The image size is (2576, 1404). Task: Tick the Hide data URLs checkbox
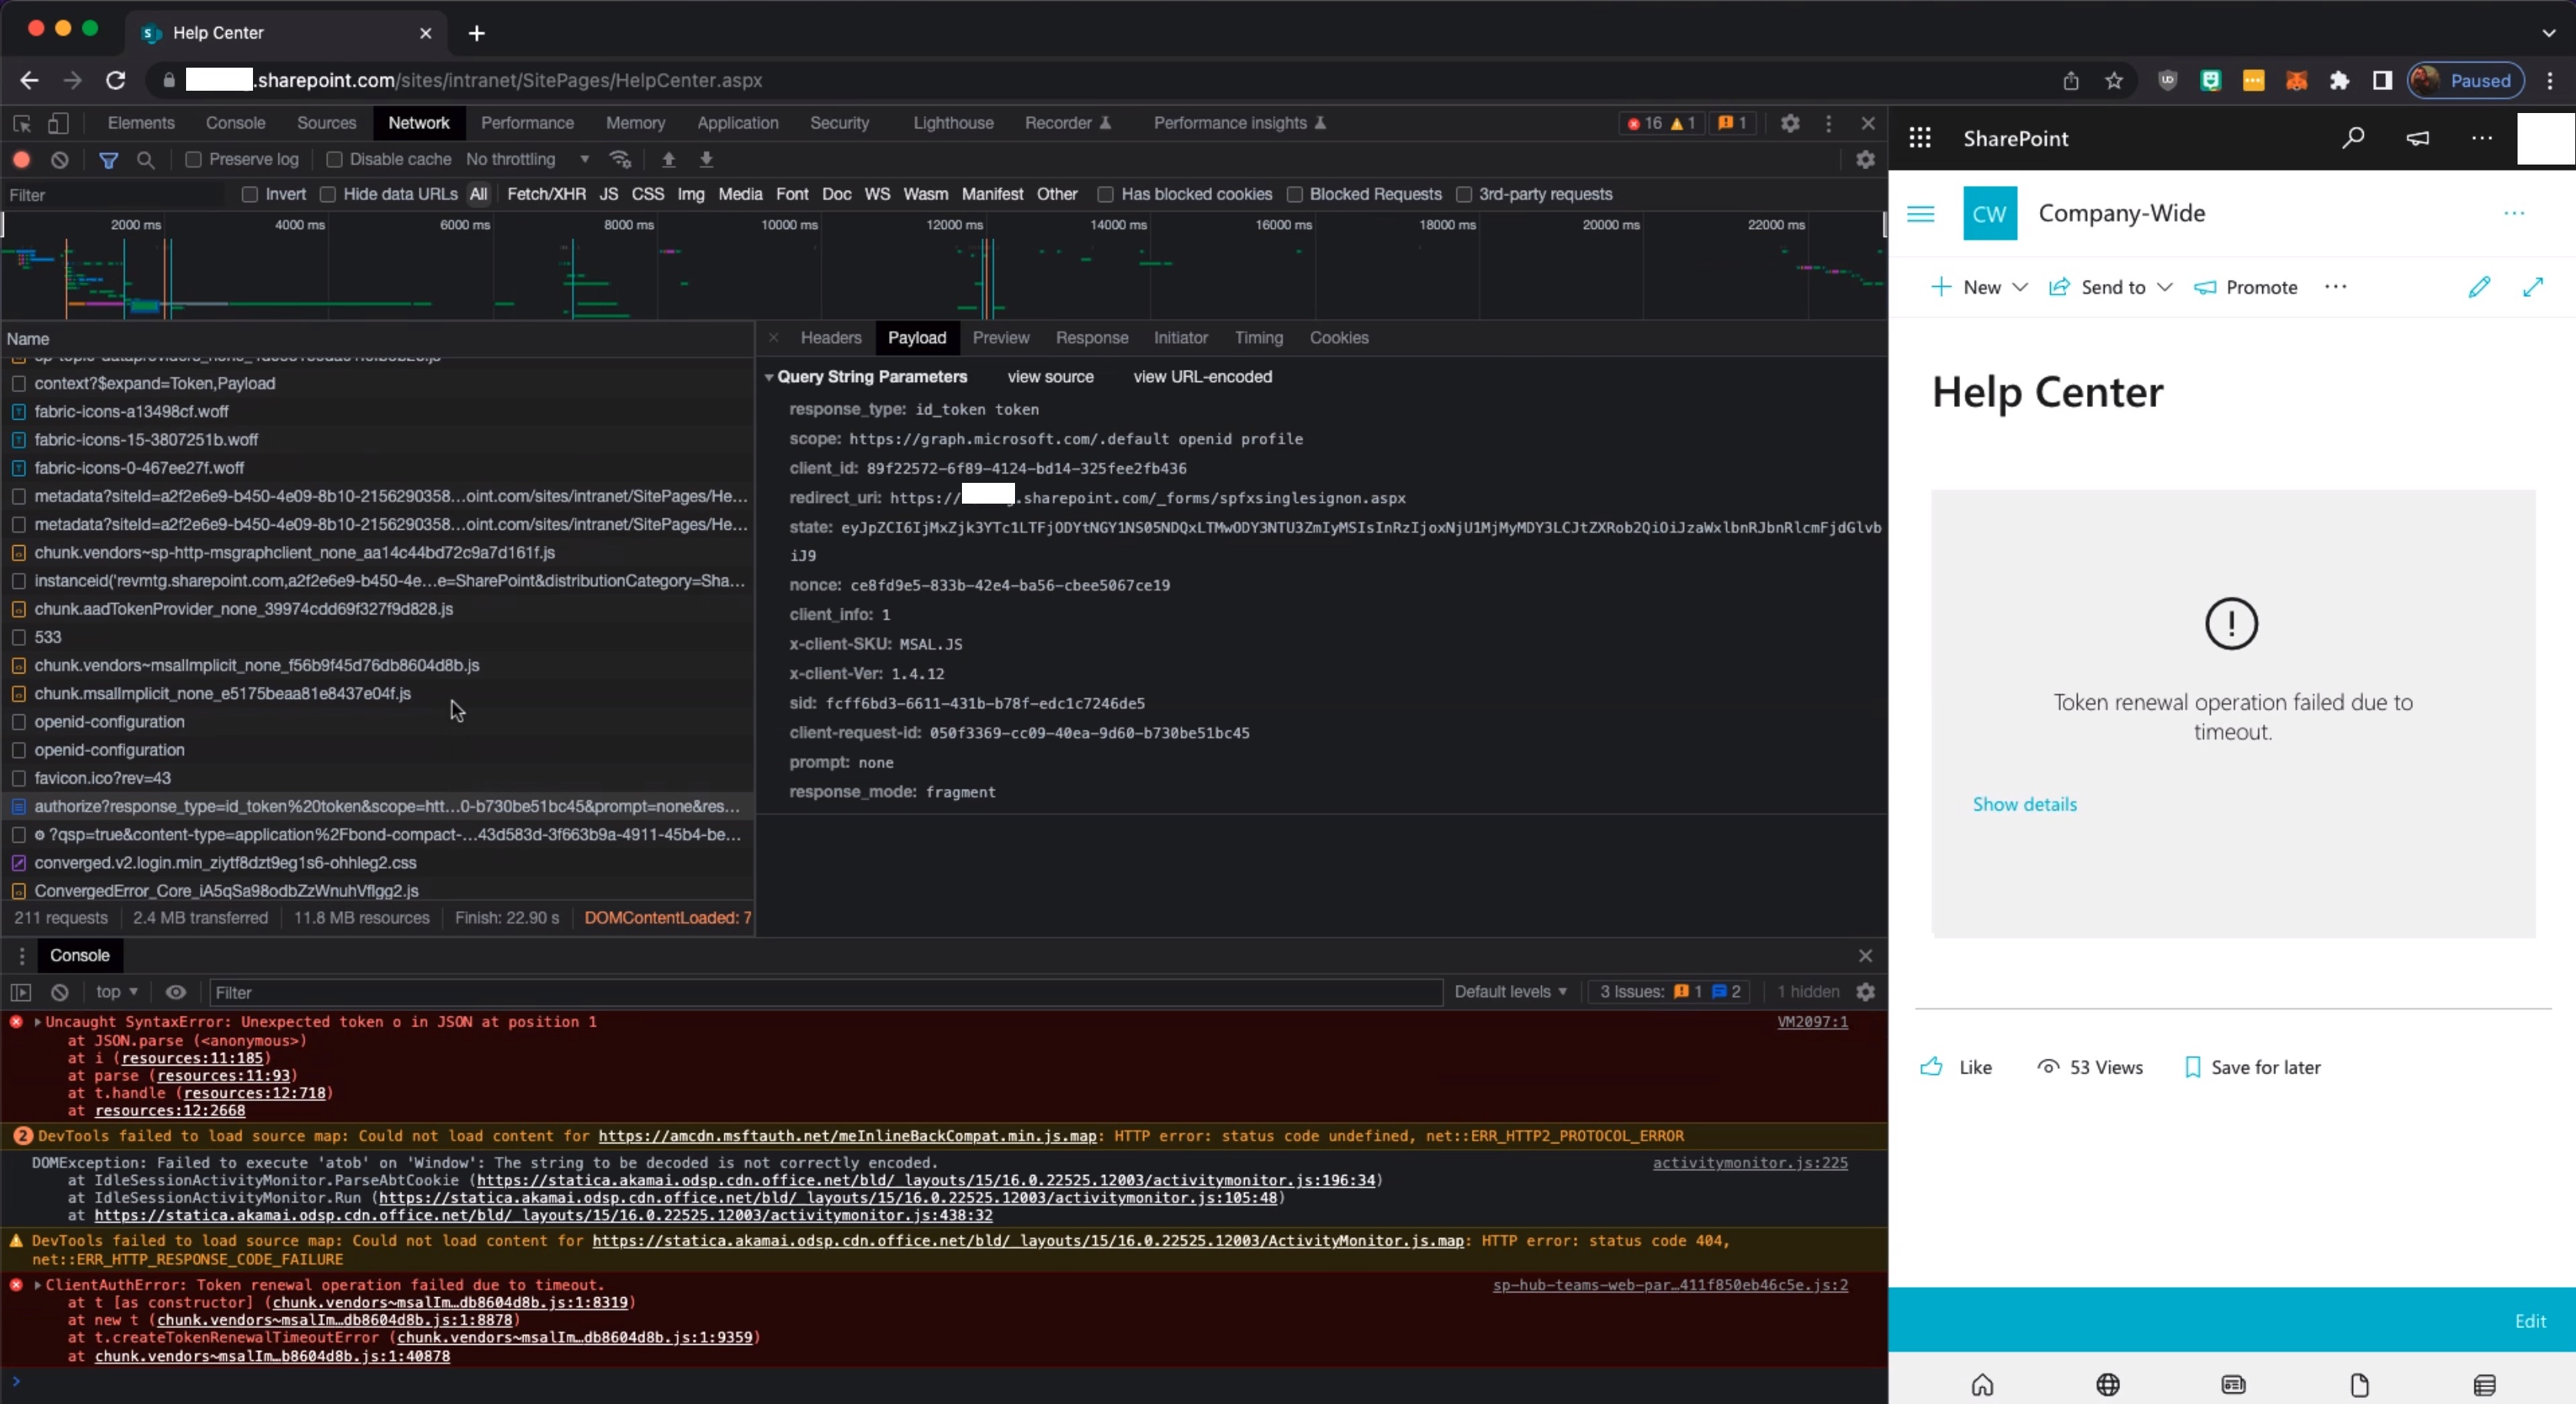pyautogui.click(x=328, y=194)
